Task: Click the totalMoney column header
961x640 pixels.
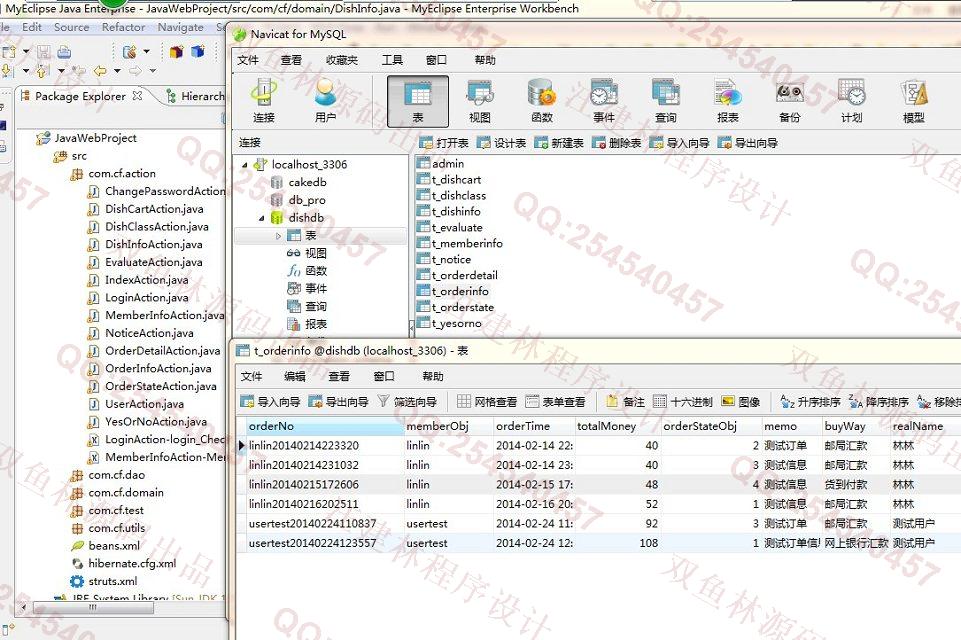Action: 617,426
